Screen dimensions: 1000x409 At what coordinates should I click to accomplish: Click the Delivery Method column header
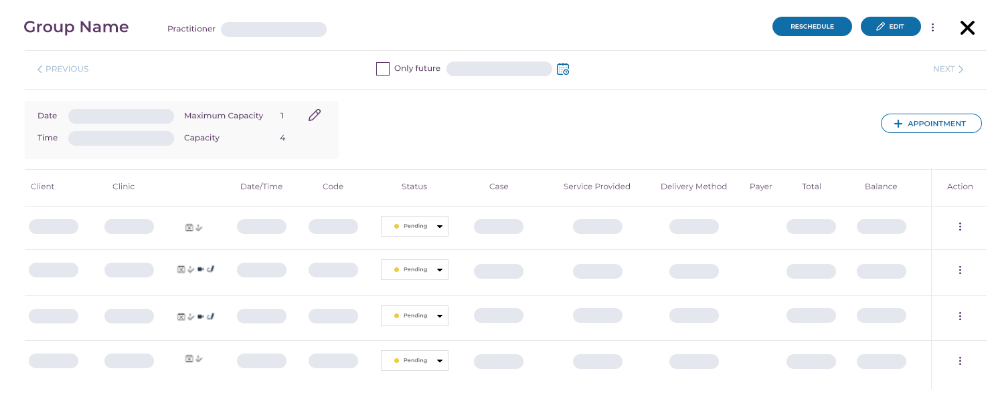pos(694,186)
